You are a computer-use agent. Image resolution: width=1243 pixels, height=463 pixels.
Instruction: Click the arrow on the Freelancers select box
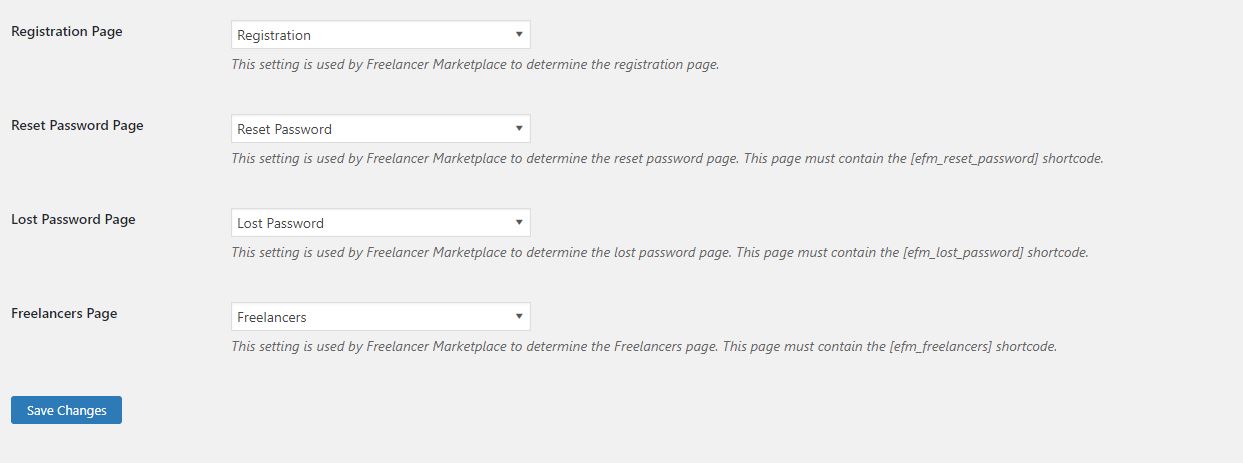pos(519,317)
